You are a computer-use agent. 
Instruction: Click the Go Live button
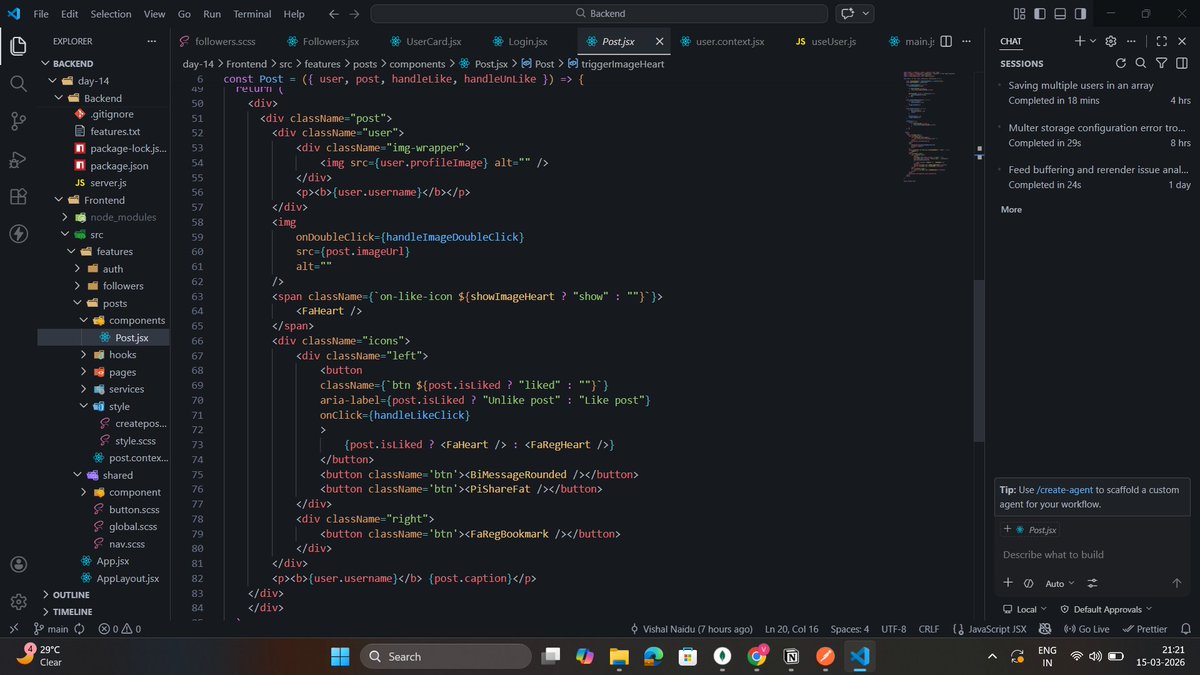tap(1087, 629)
